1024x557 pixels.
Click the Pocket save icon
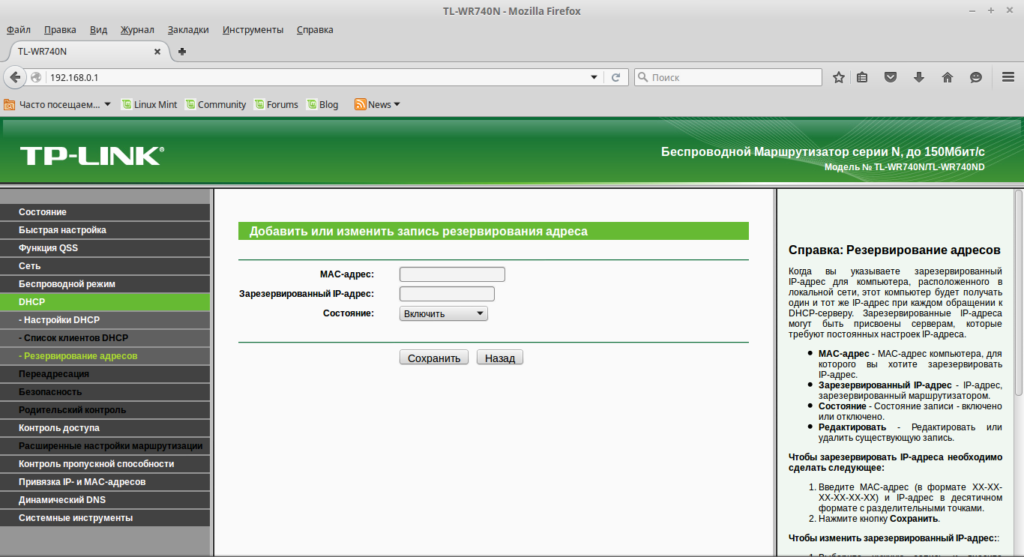pos(890,77)
